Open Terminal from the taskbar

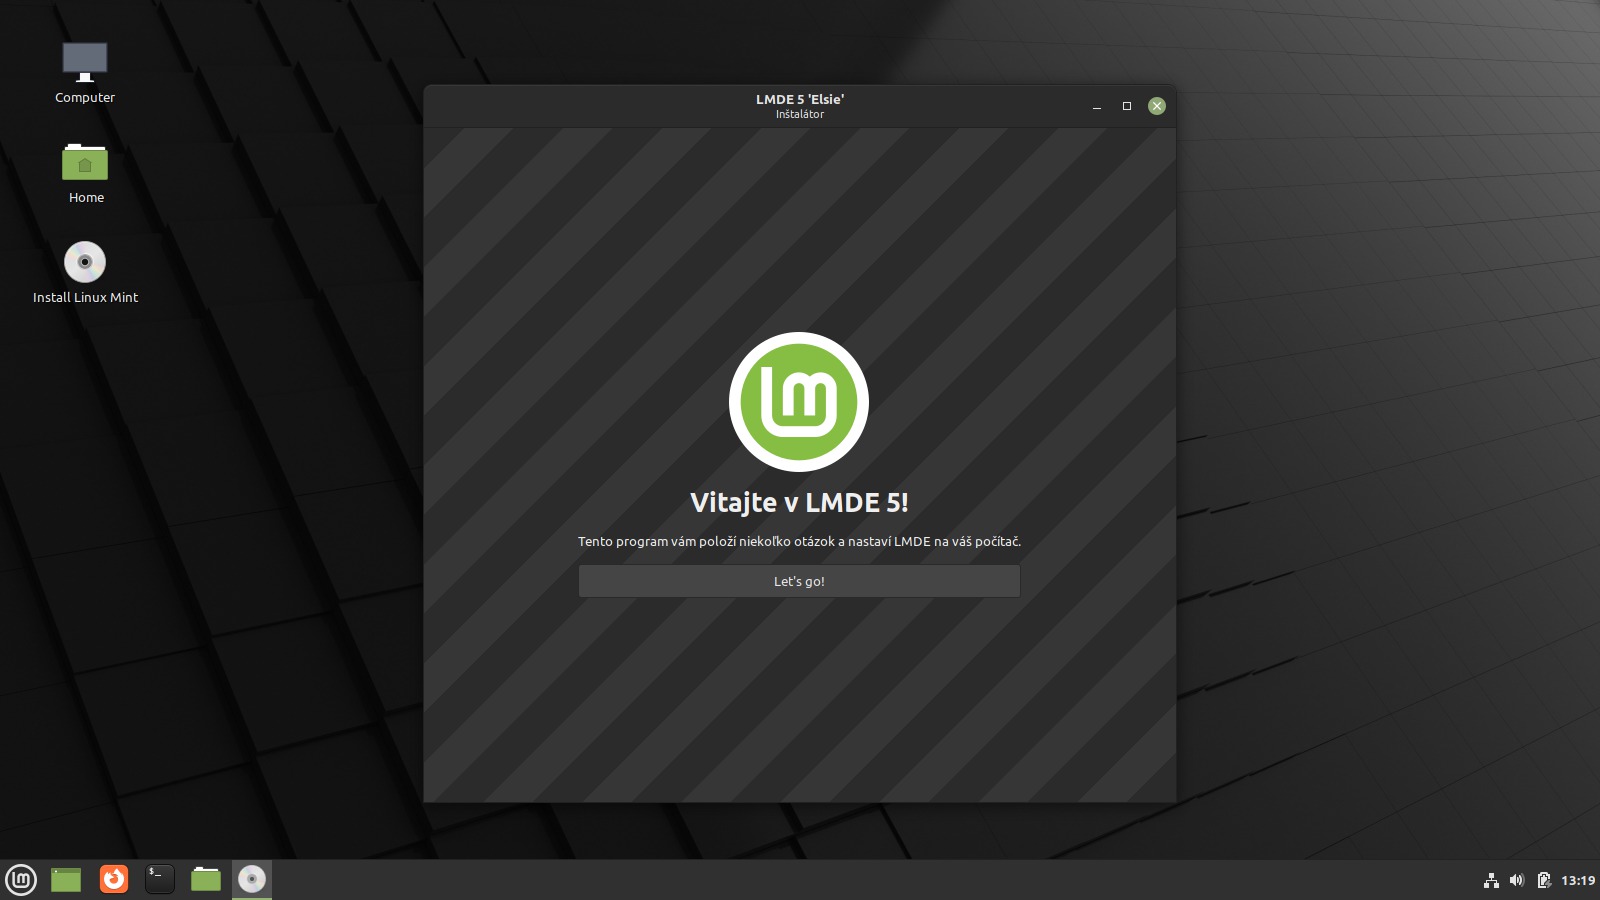click(160, 879)
